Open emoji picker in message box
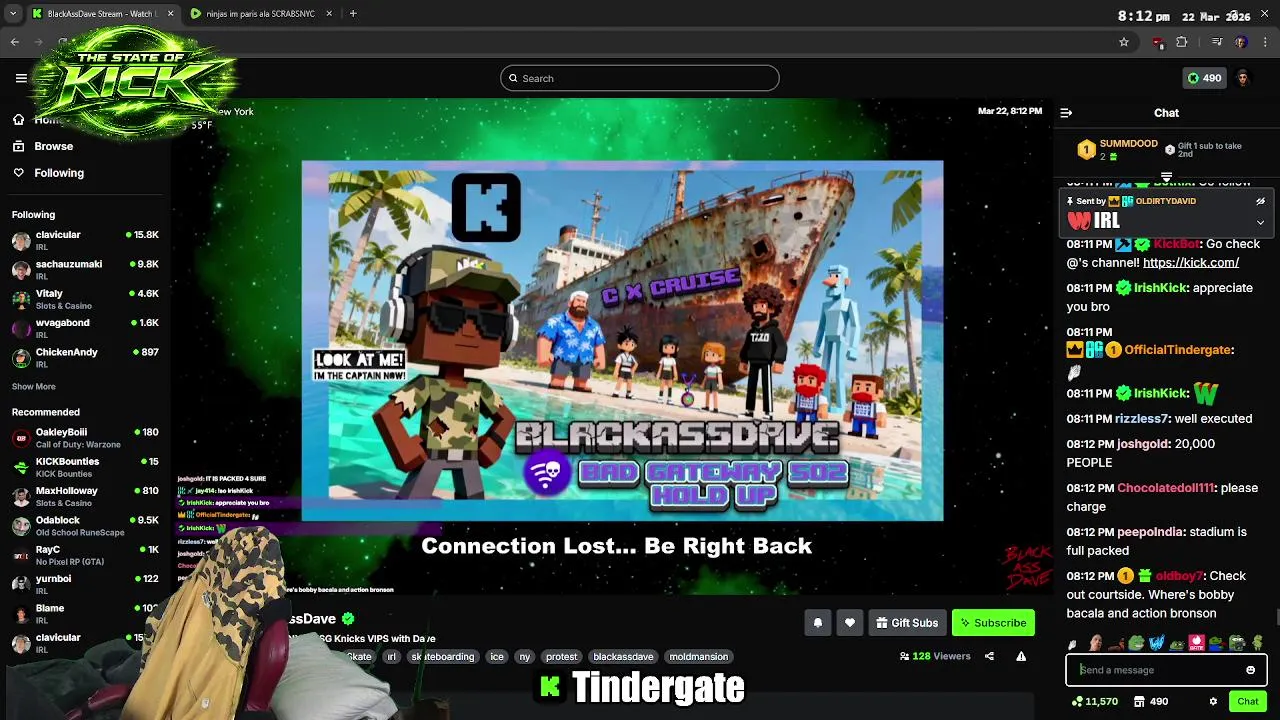 click(1250, 670)
